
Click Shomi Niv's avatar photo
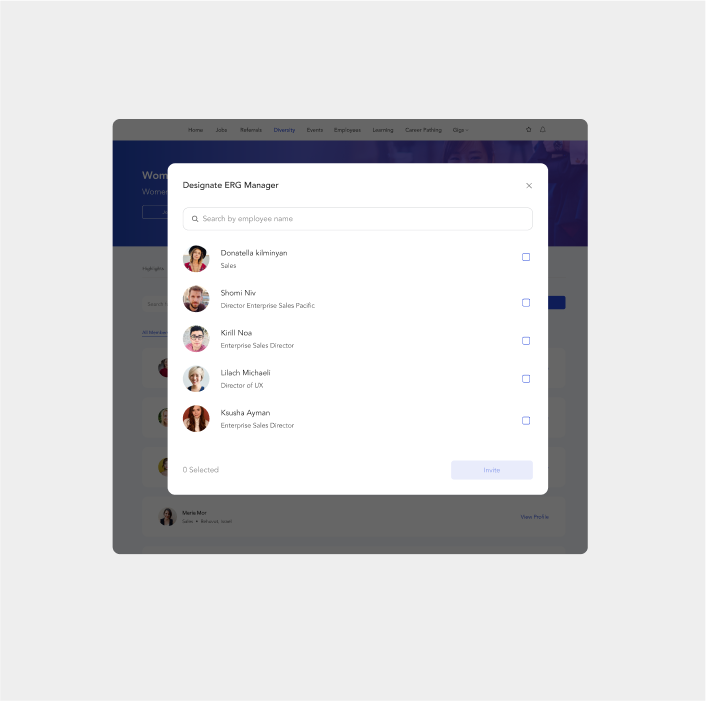click(196, 298)
